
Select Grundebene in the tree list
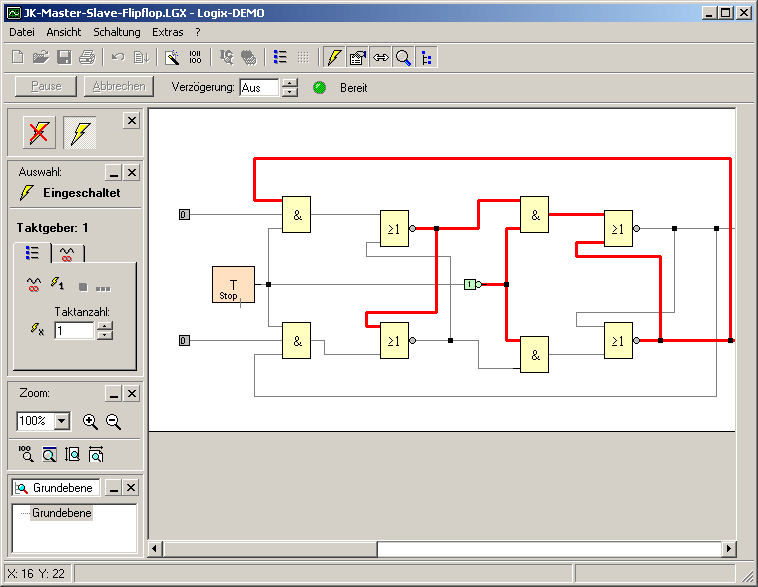61,513
